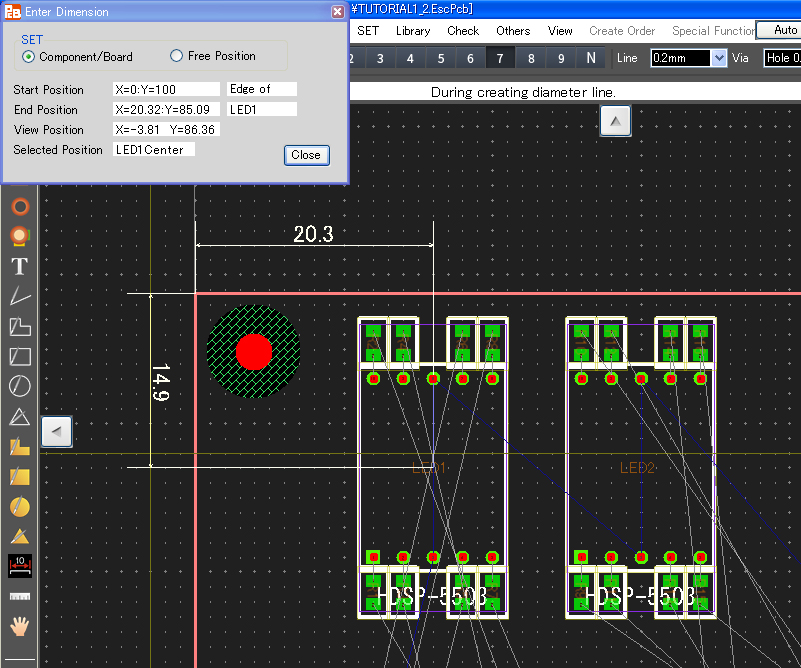The height and width of the screenshot is (668, 801).
Task: Select the filled polygon tool
Action: [20, 446]
